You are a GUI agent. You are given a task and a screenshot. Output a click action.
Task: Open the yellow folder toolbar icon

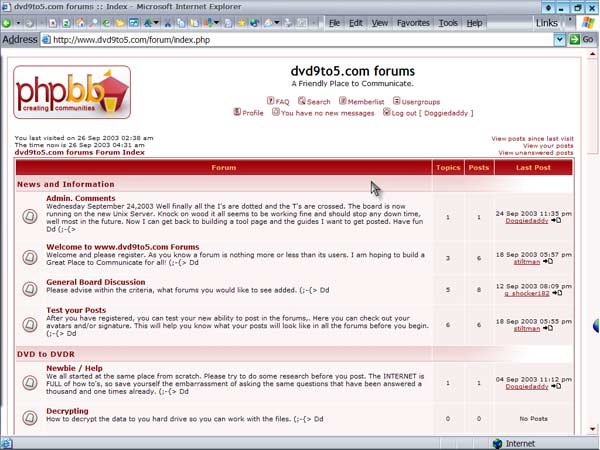pos(120,23)
